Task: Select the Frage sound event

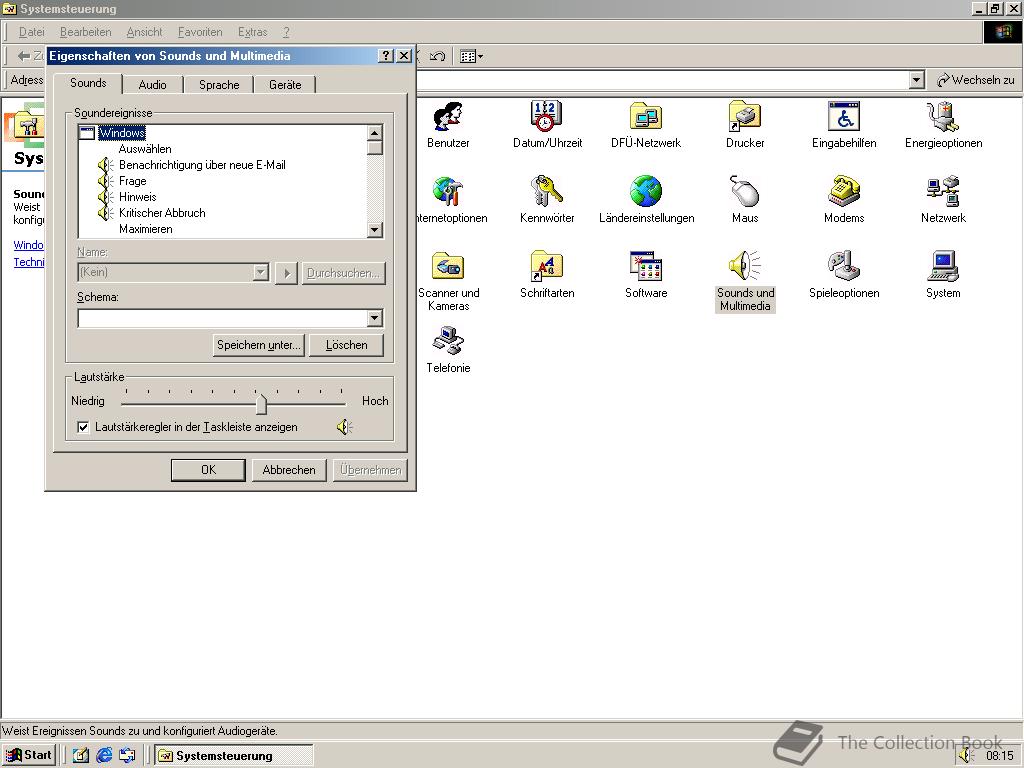Action: pos(133,181)
